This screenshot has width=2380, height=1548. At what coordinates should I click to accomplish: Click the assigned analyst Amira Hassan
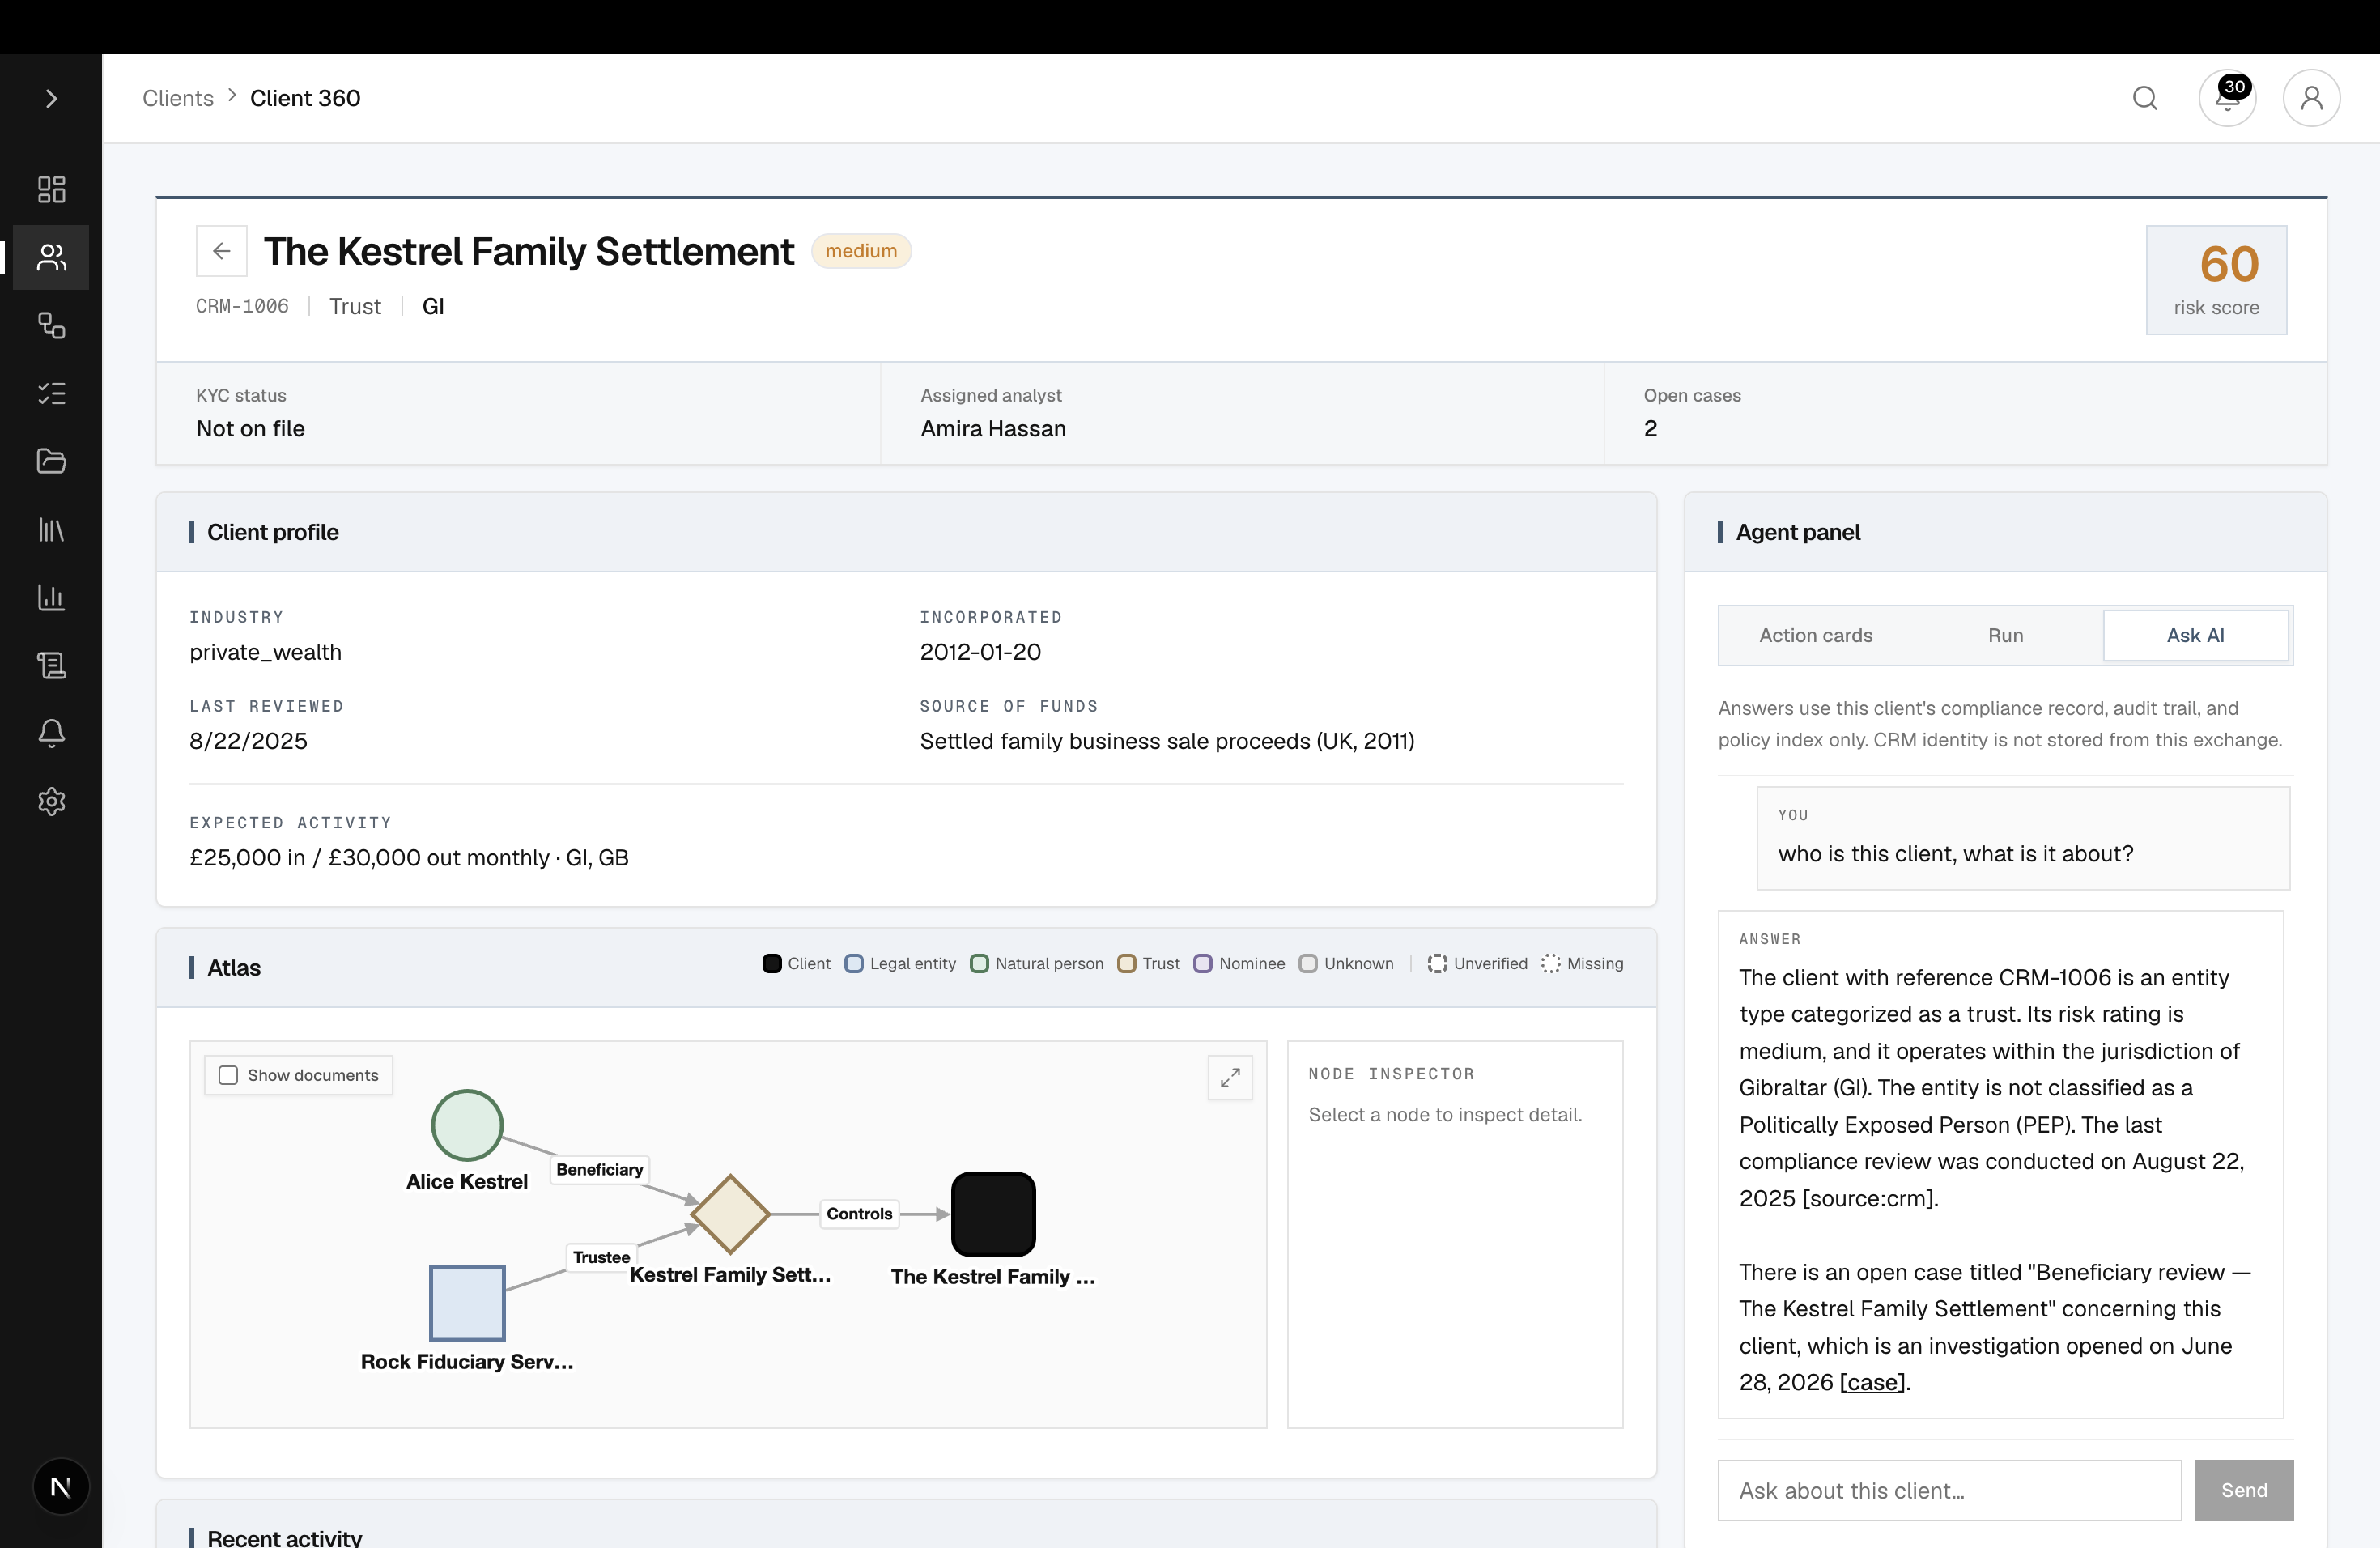[993, 428]
